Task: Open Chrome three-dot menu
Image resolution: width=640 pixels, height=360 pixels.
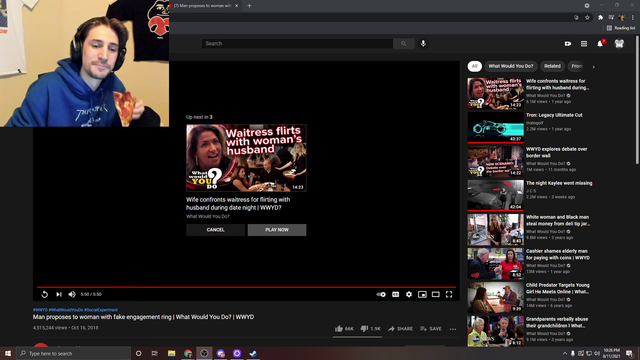Action: pos(633,18)
